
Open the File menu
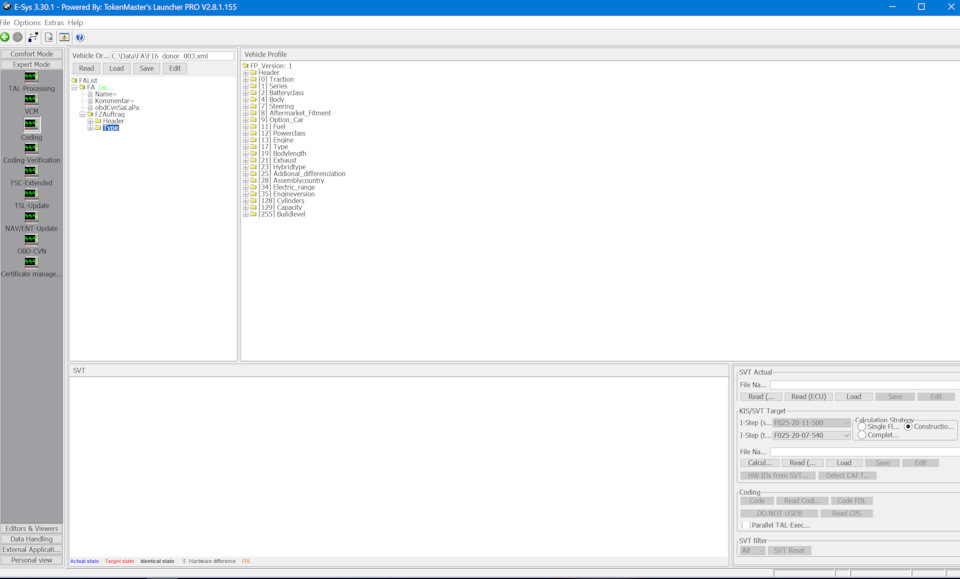click(x=5, y=23)
